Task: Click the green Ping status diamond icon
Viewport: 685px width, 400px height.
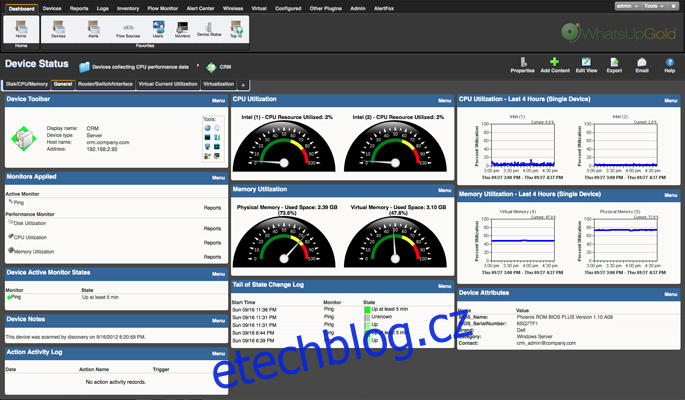Action: (9, 297)
